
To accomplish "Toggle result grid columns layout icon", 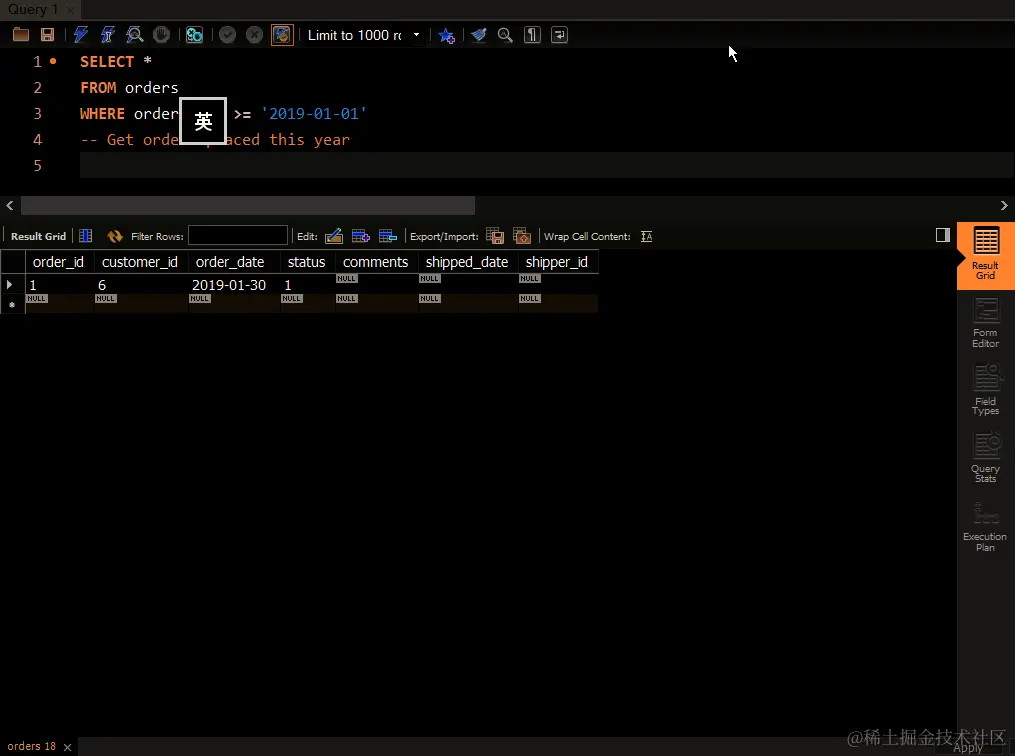I will tap(85, 236).
